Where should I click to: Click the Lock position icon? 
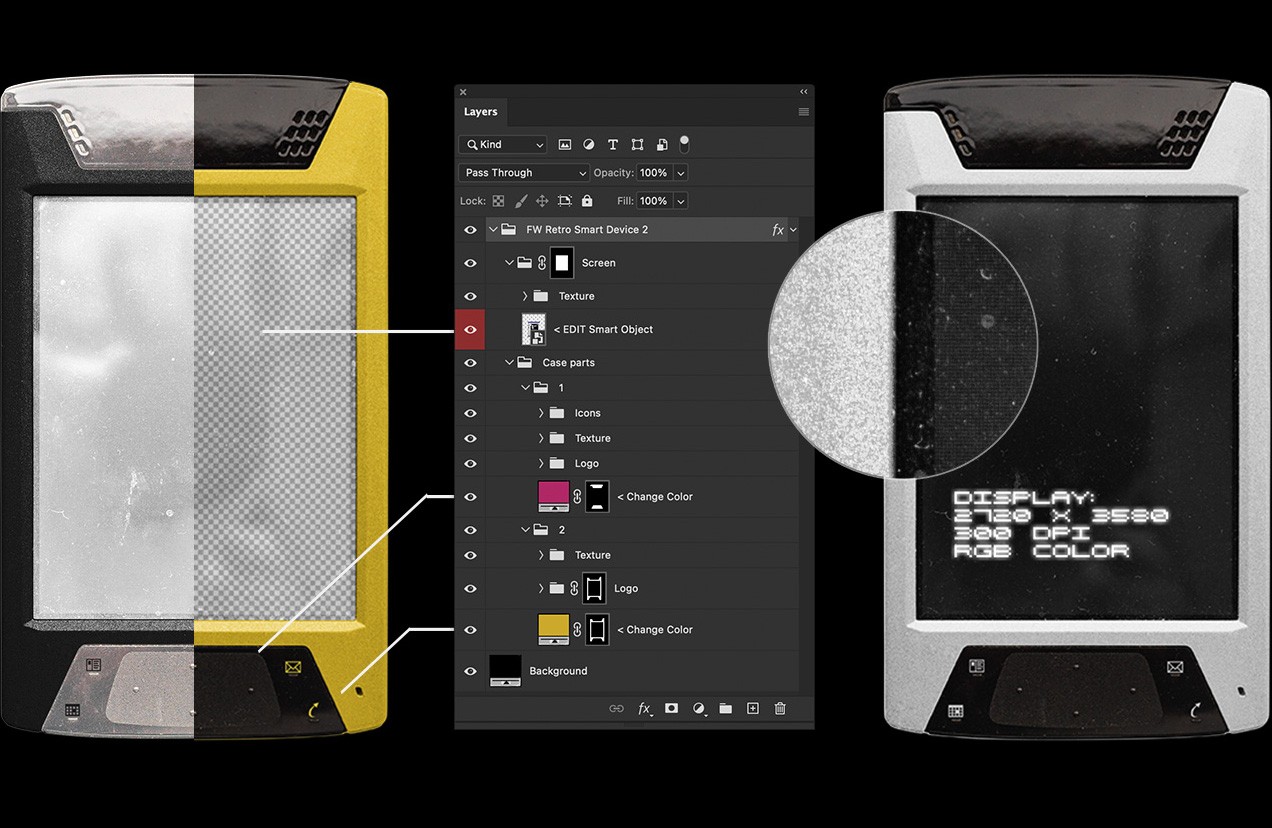click(540, 200)
